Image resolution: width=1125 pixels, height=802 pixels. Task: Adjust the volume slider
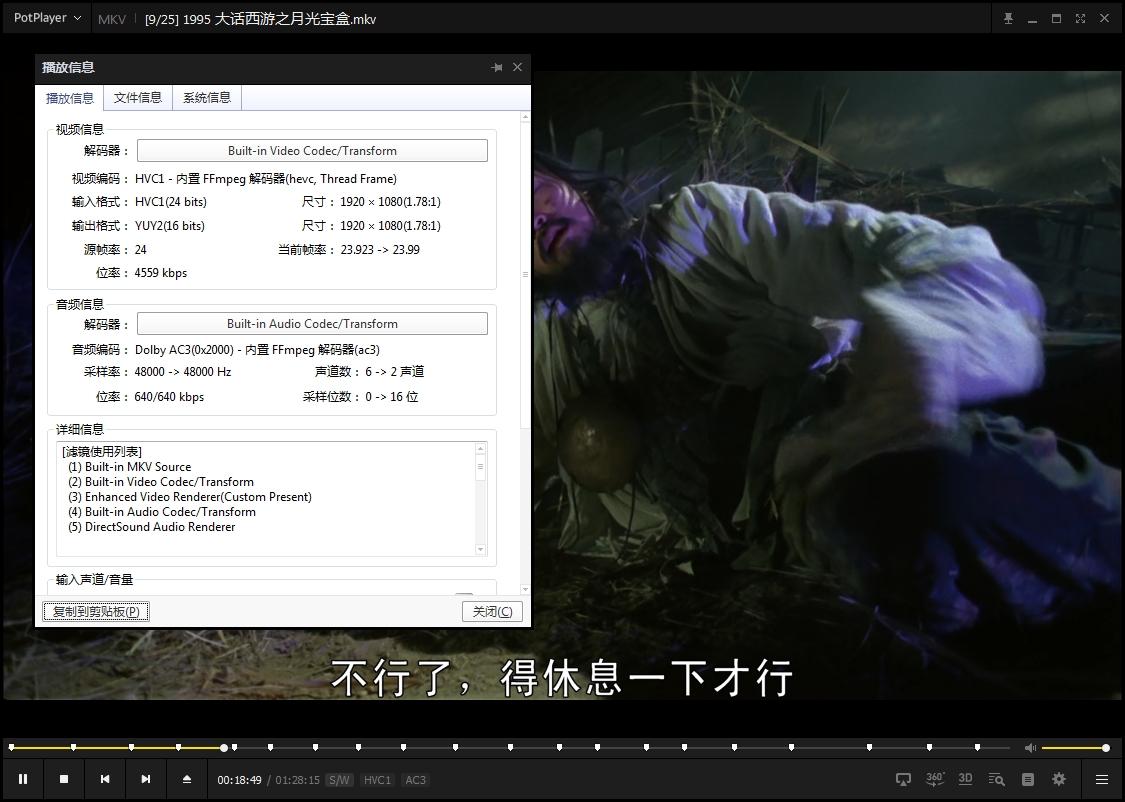coord(1074,748)
